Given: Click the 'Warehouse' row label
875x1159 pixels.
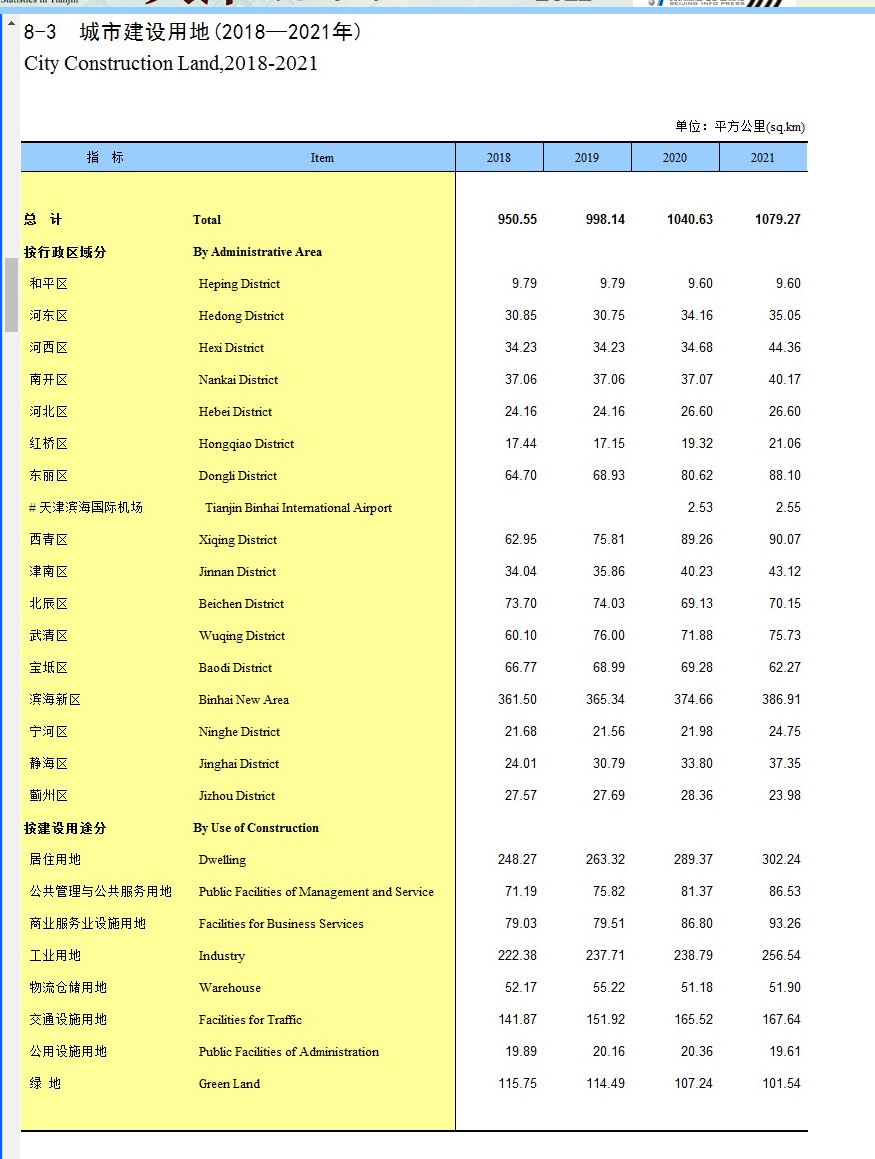Looking at the screenshot, I should point(230,988).
